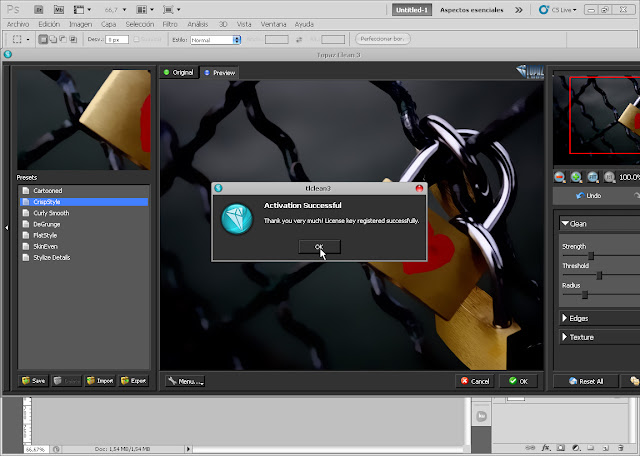Switch to the Preview view toggle
This screenshot has height=456, width=640.
pyautogui.click(x=220, y=73)
